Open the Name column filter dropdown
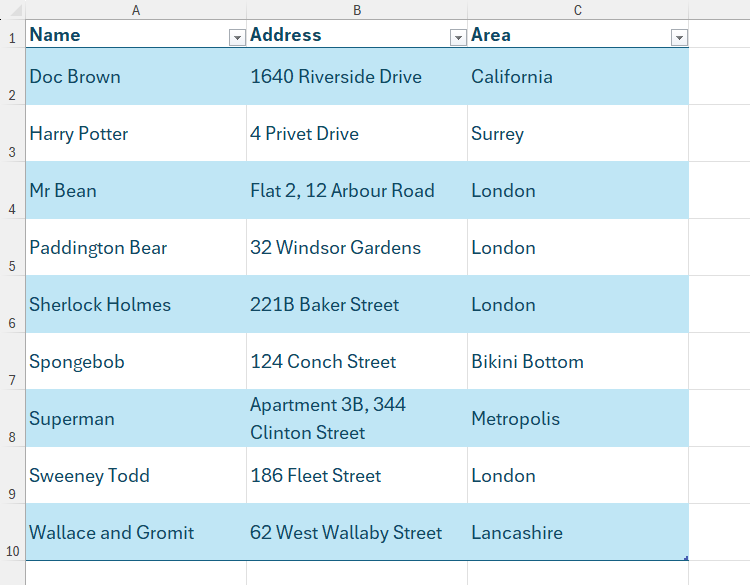This screenshot has width=750, height=585. pyautogui.click(x=237, y=37)
